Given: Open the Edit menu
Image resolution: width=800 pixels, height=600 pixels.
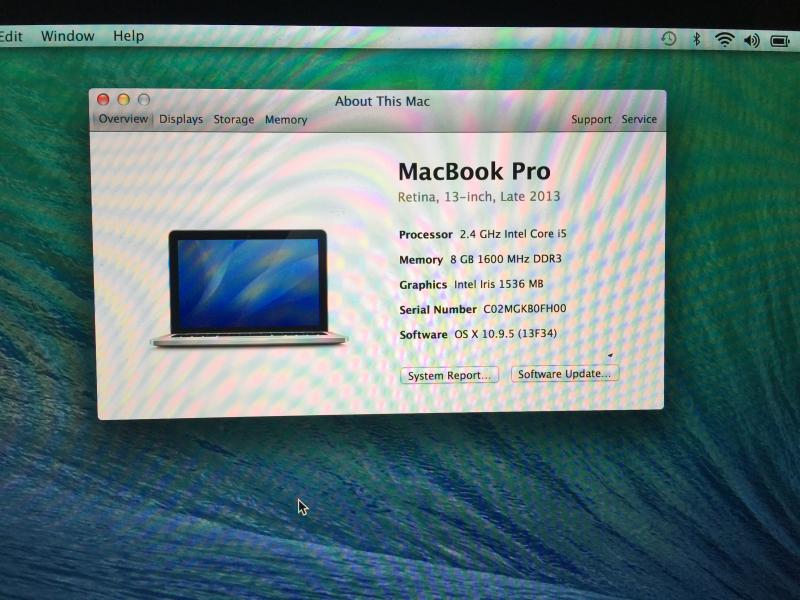Looking at the screenshot, I should coord(11,36).
